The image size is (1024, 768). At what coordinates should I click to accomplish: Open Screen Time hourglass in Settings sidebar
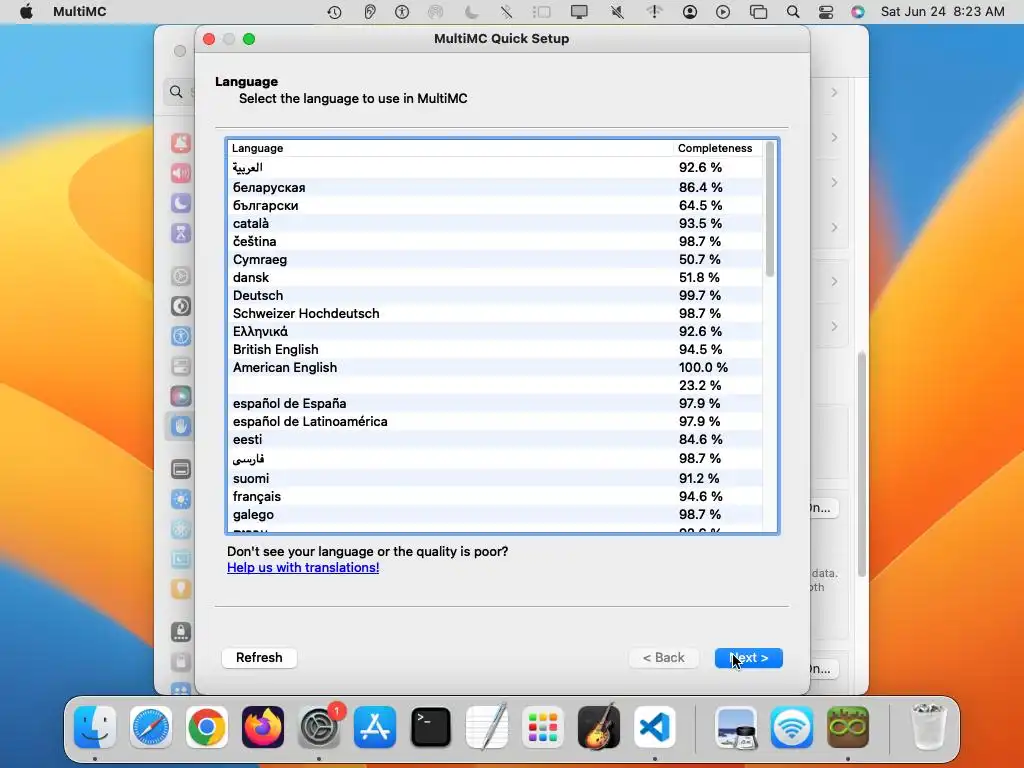pyautogui.click(x=181, y=233)
